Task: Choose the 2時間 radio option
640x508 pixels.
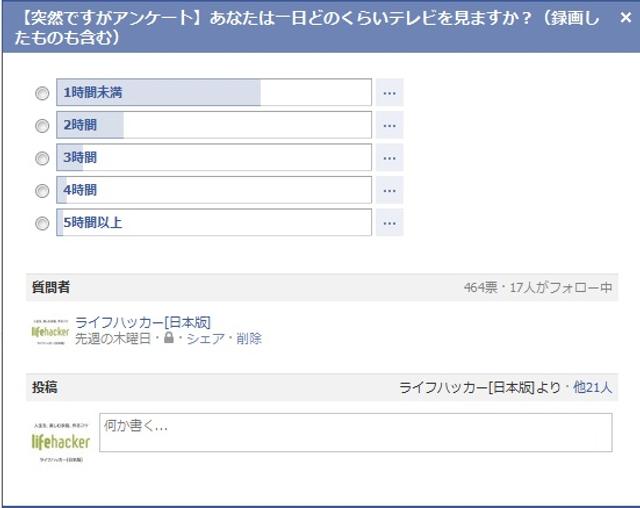Action: 42,126
